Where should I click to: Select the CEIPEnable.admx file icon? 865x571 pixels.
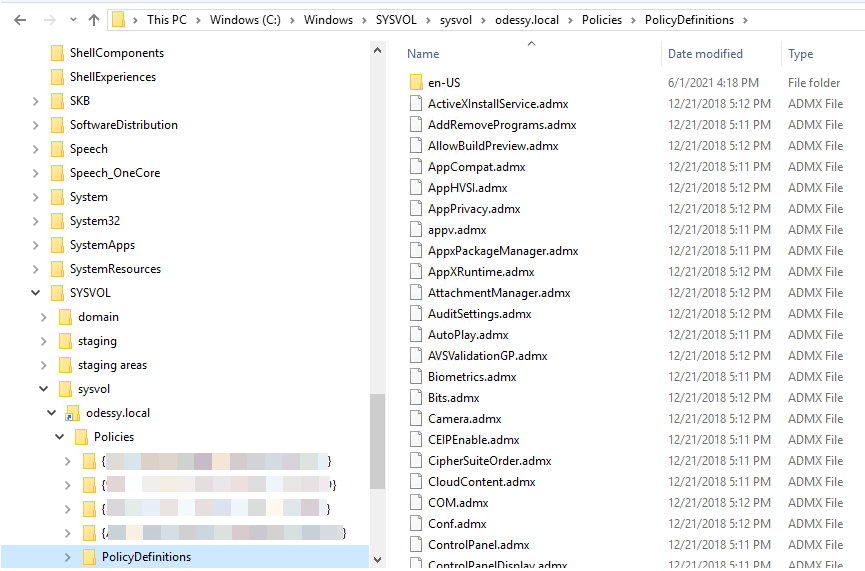416,439
